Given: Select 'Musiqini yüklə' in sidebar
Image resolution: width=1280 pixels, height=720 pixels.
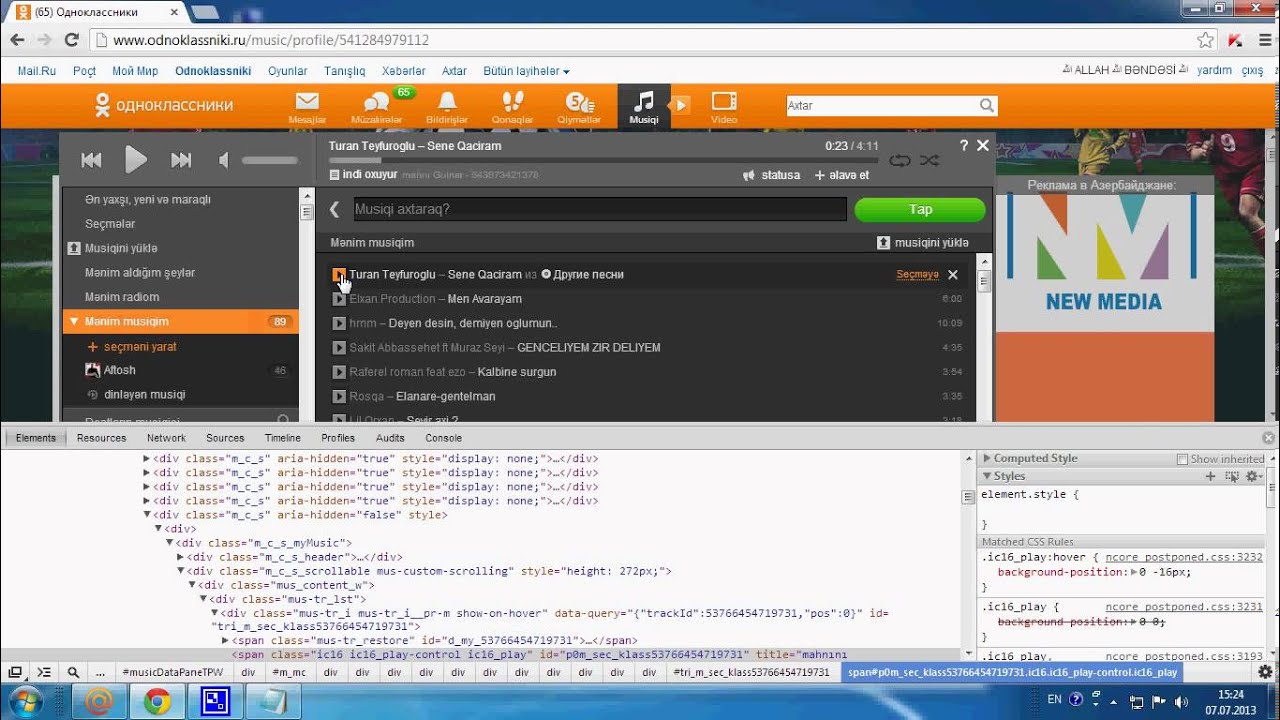Looking at the screenshot, I should pyautogui.click(x=121, y=248).
